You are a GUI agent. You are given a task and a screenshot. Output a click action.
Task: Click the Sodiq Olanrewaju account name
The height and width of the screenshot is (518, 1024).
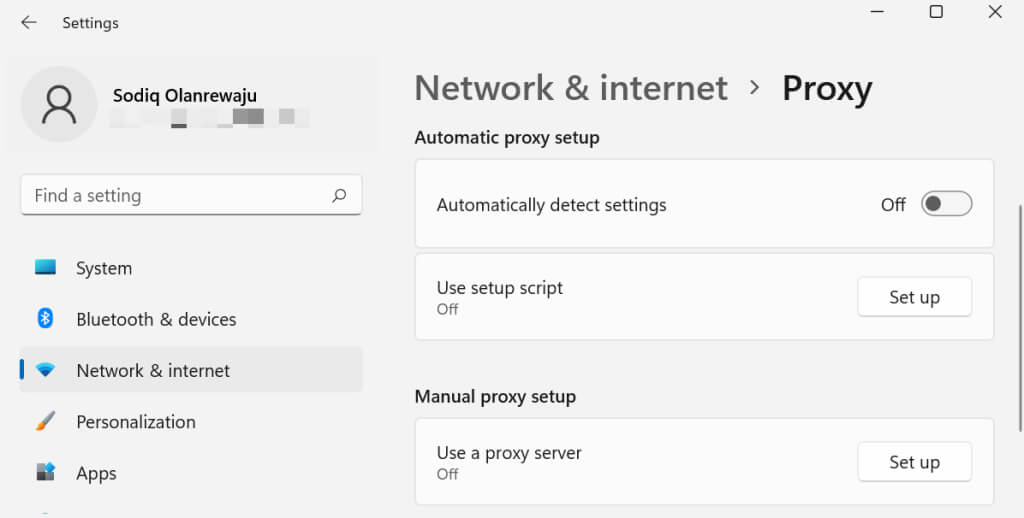tap(185, 96)
